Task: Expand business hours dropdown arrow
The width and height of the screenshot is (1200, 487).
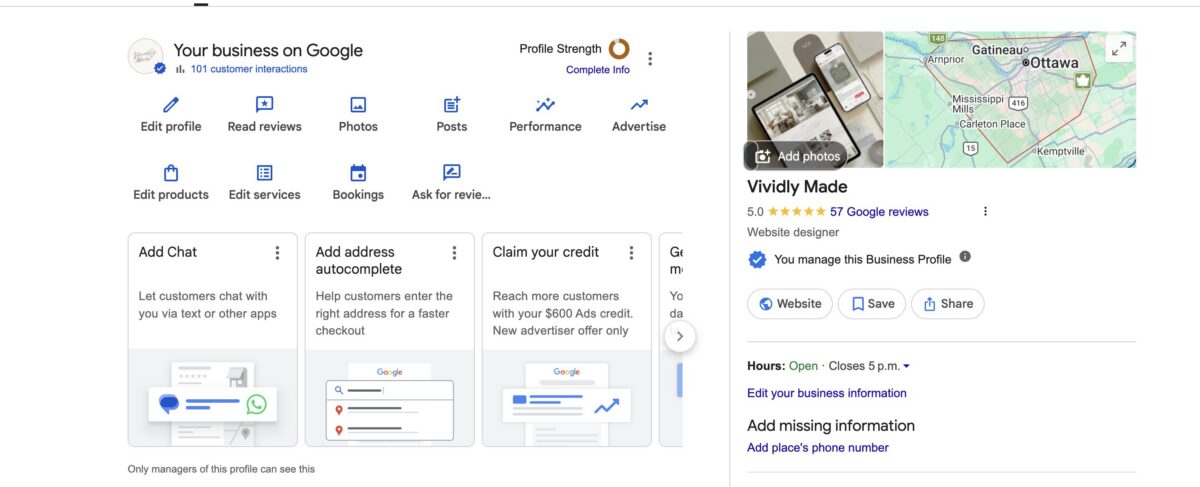Action: point(906,367)
